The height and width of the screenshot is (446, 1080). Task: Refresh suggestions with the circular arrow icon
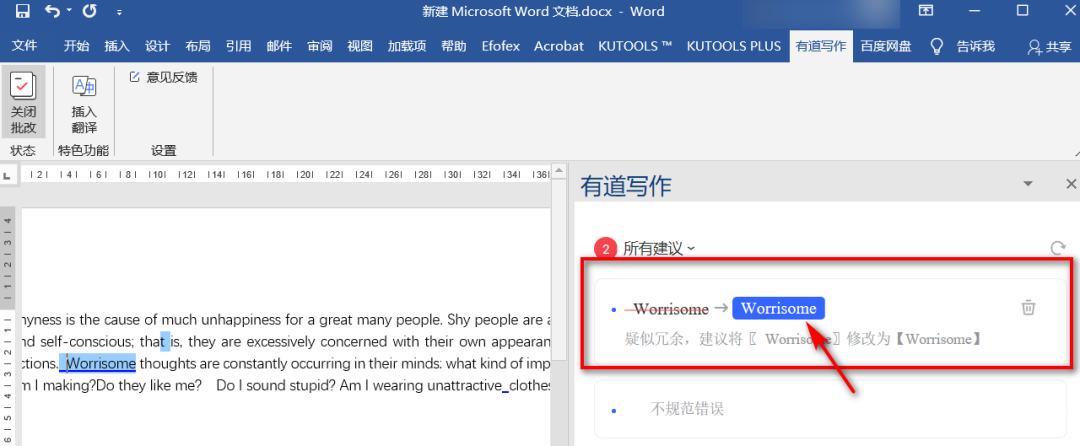click(x=1057, y=248)
